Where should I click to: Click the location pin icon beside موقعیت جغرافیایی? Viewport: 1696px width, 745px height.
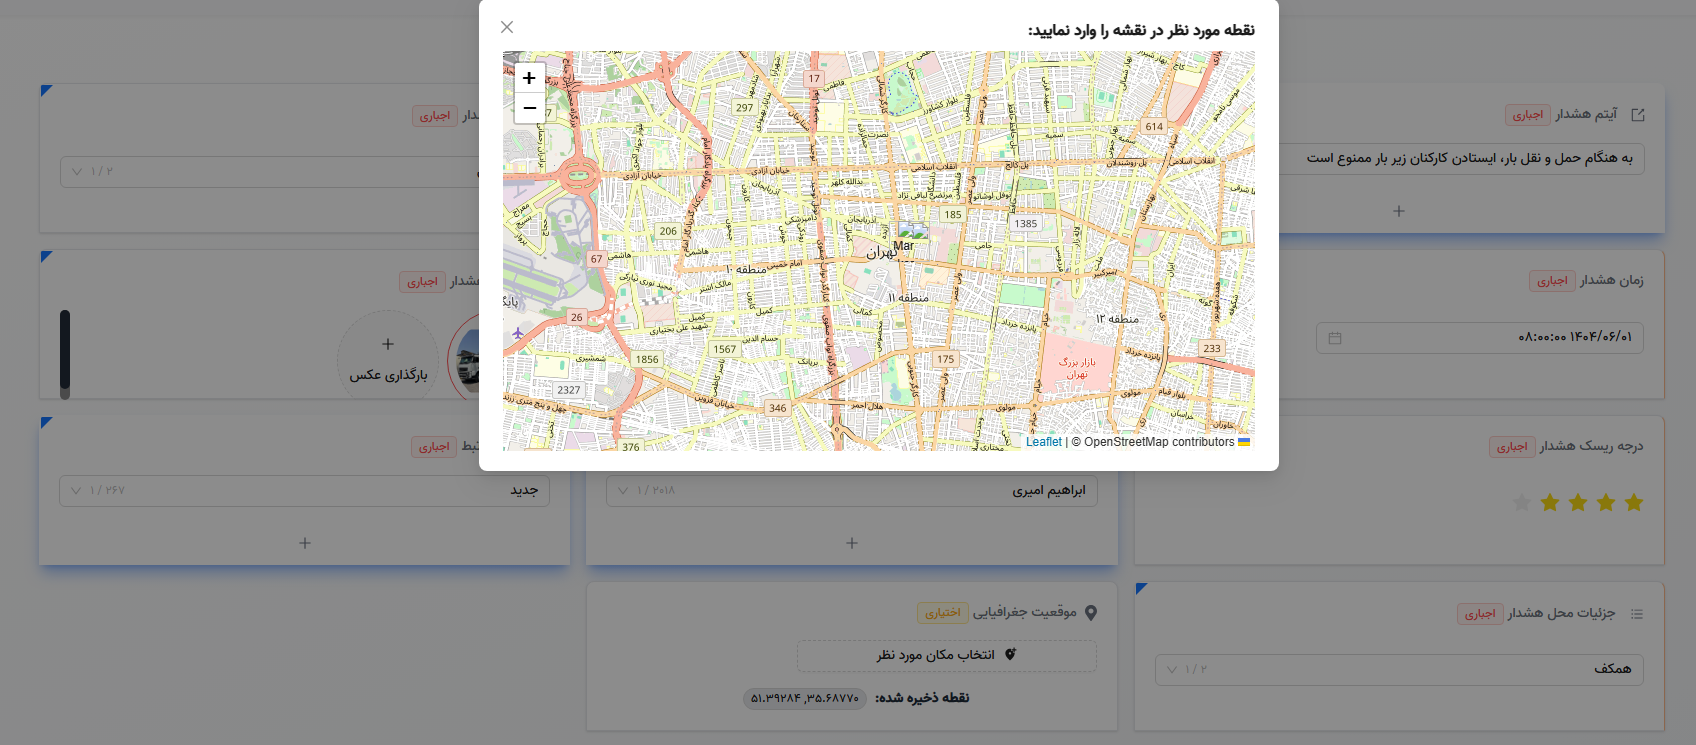click(x=1091, y=613)
